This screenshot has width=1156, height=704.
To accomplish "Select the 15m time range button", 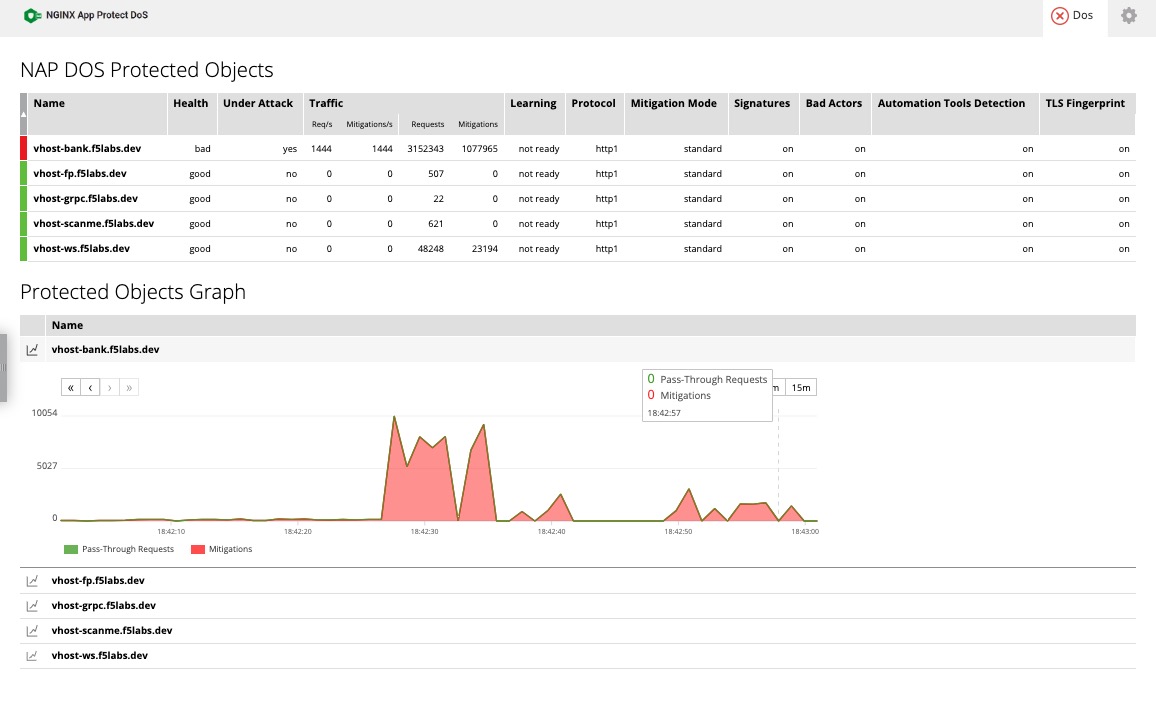I will coord(801,387).
